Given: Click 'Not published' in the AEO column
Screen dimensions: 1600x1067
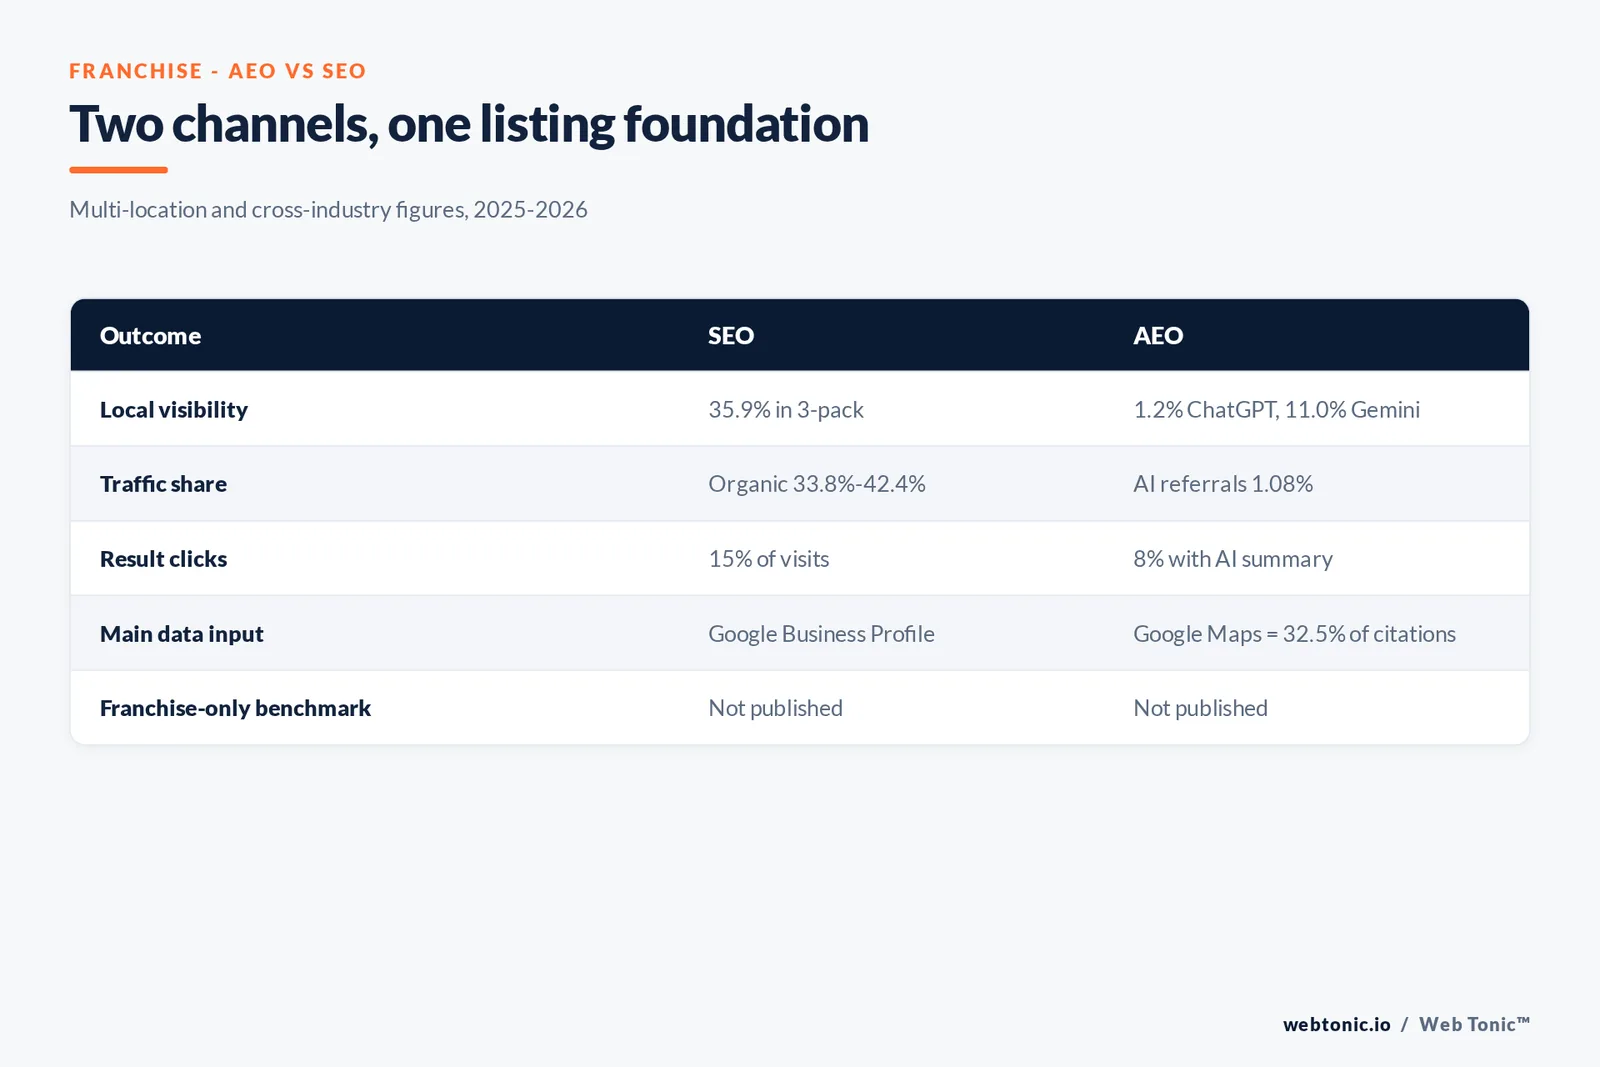Looking at the screenshot, I should pos(1201,708).
